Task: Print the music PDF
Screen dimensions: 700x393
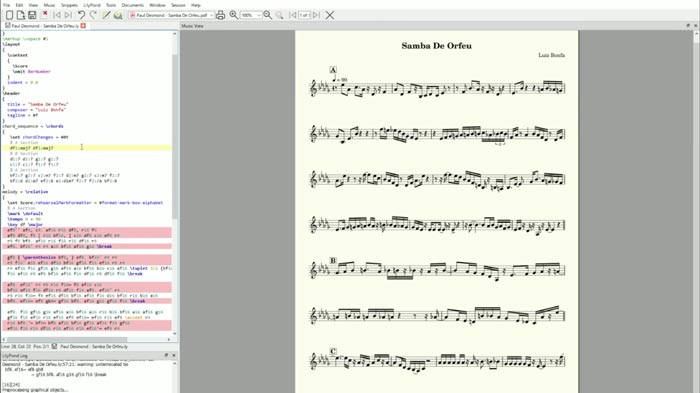Action: 221,15
